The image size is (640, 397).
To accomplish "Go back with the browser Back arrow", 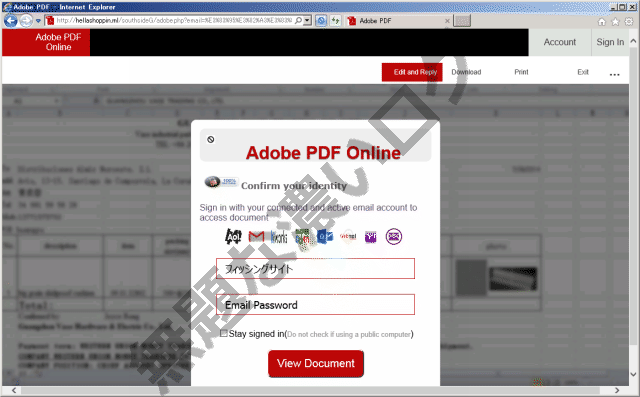I will click(11, 20).
